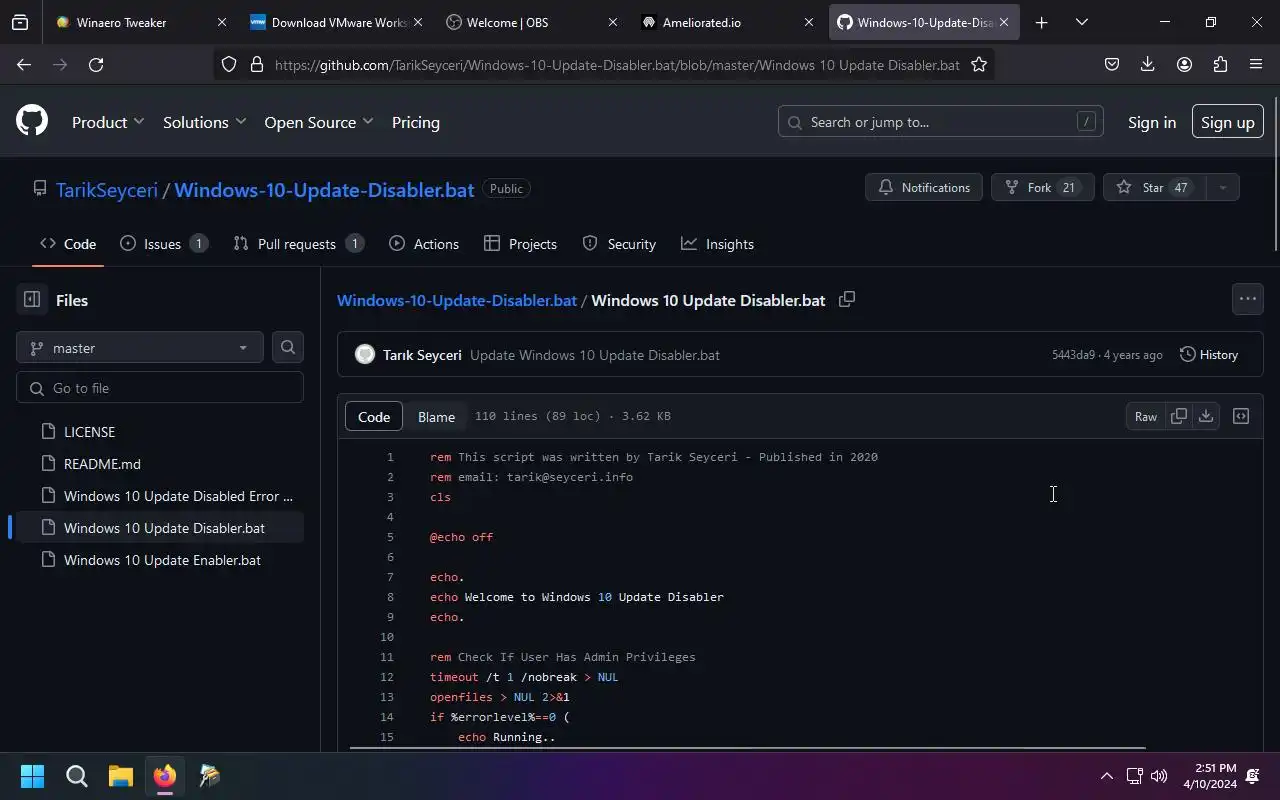This screenshot has height=800, width=1280.
Task: Open the Security tab
Action: pos(619,244)
